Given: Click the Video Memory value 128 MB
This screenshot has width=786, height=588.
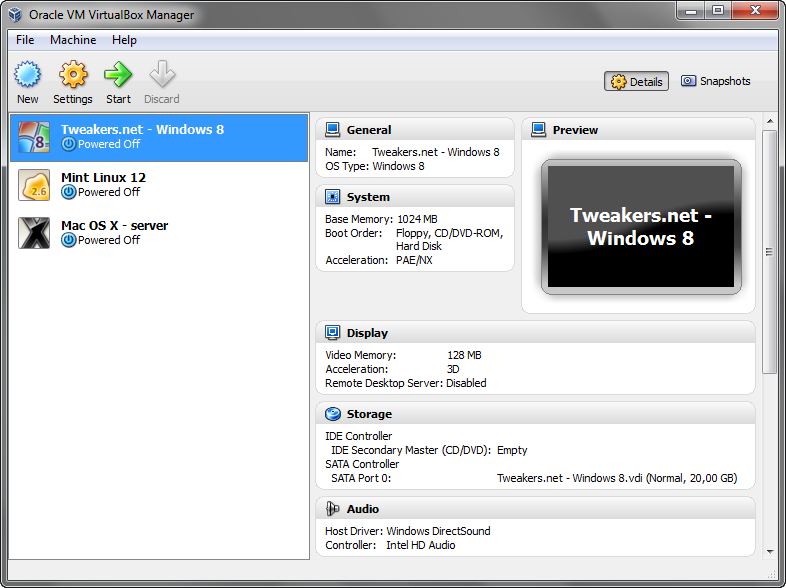Looking at the screenshot, I should point(464,355).
